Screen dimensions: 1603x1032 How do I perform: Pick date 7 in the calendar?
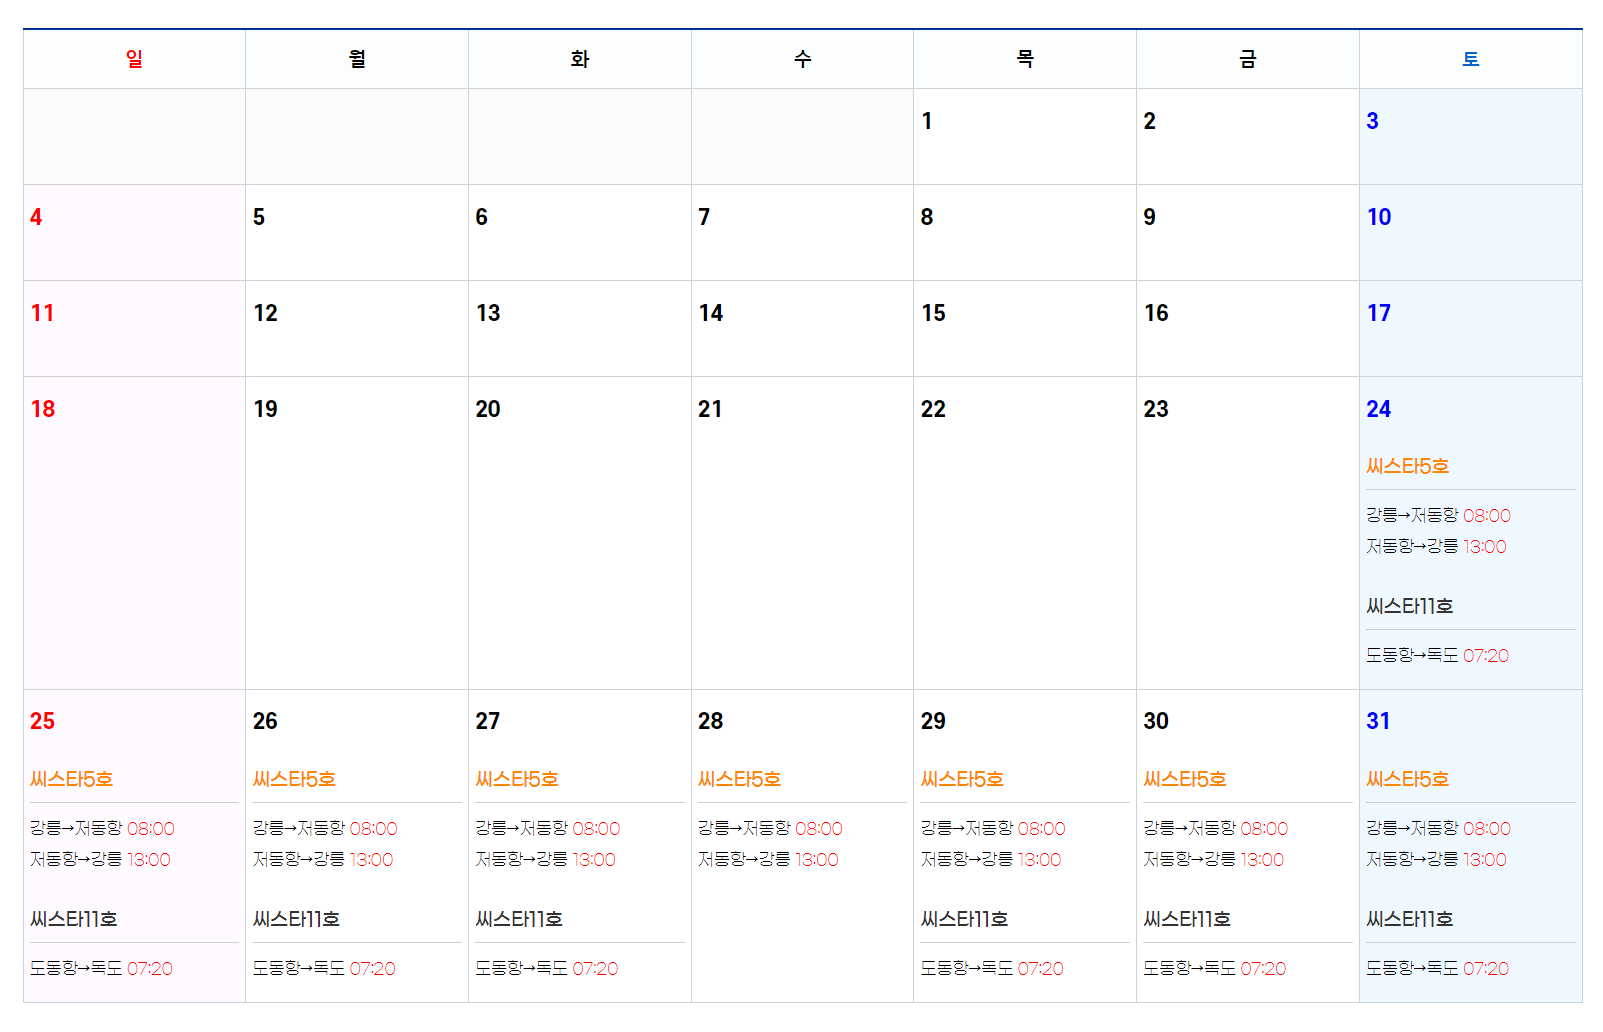pyautogui.click(x=704, y=217)
